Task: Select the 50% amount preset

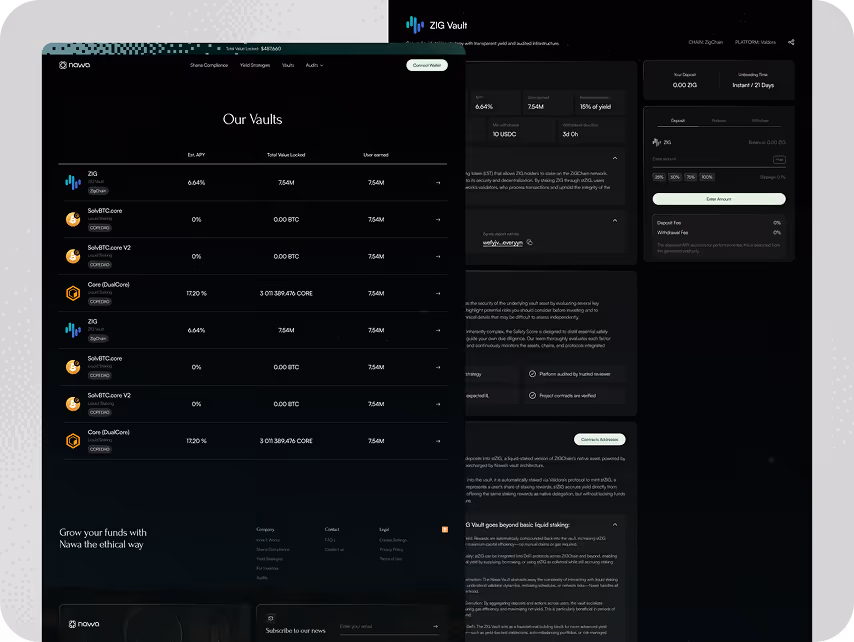Action: 675,178
